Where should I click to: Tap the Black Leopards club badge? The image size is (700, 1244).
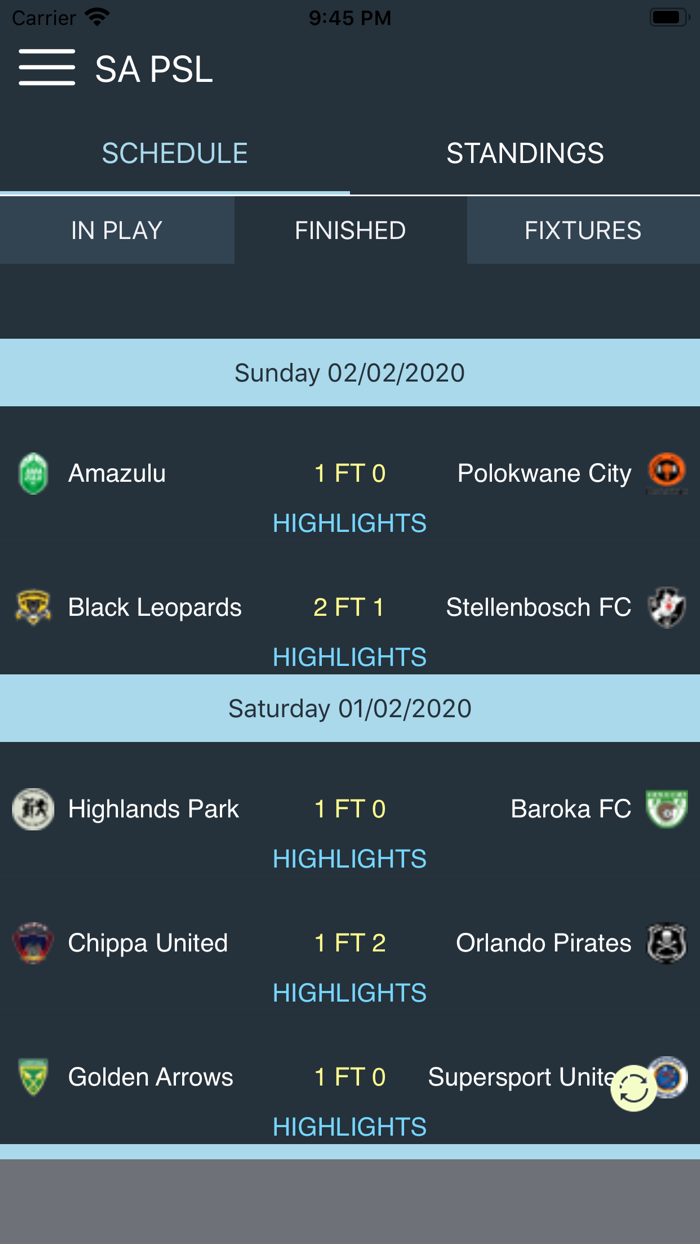click(x=33, y=607)
